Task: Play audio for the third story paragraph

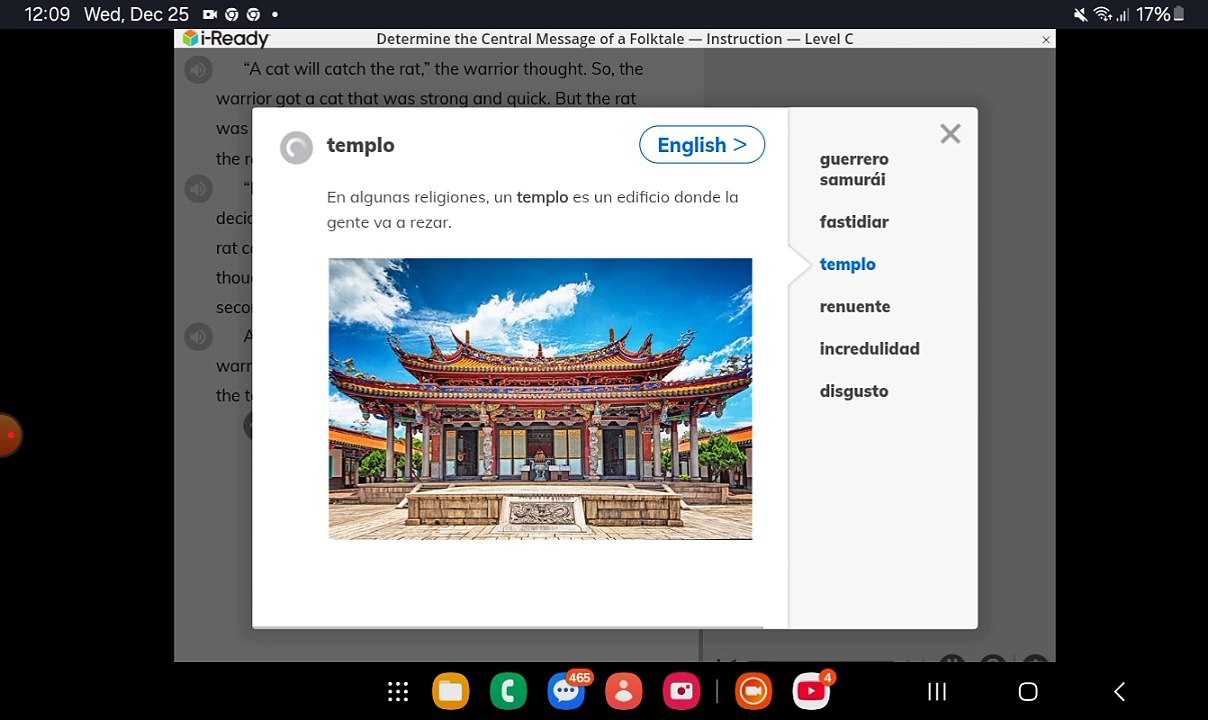Action: point(198,337)
